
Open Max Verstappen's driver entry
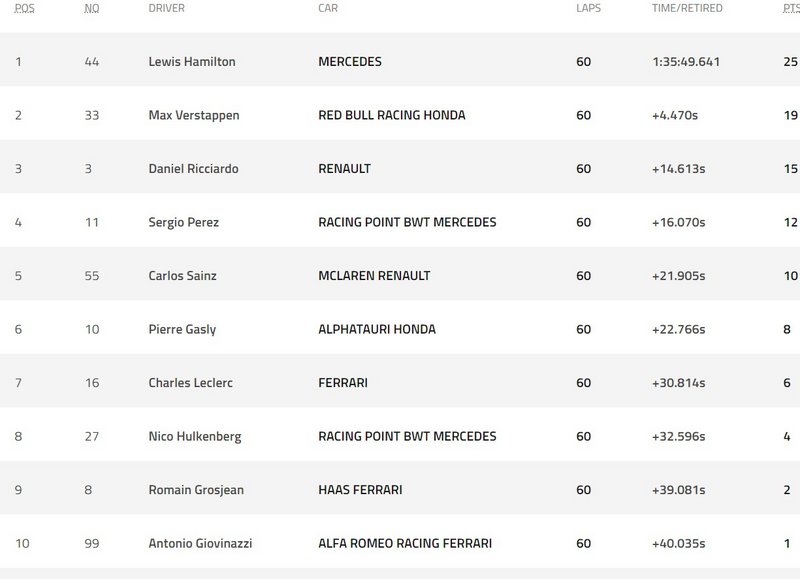coord(193,115)
